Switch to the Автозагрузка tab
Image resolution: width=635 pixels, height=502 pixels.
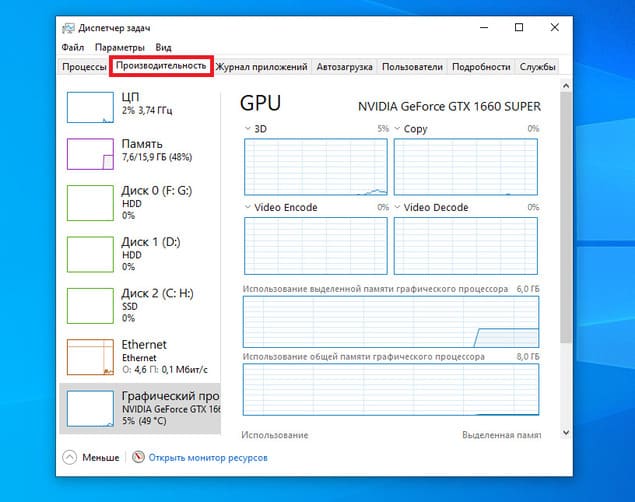coord(344,67)
